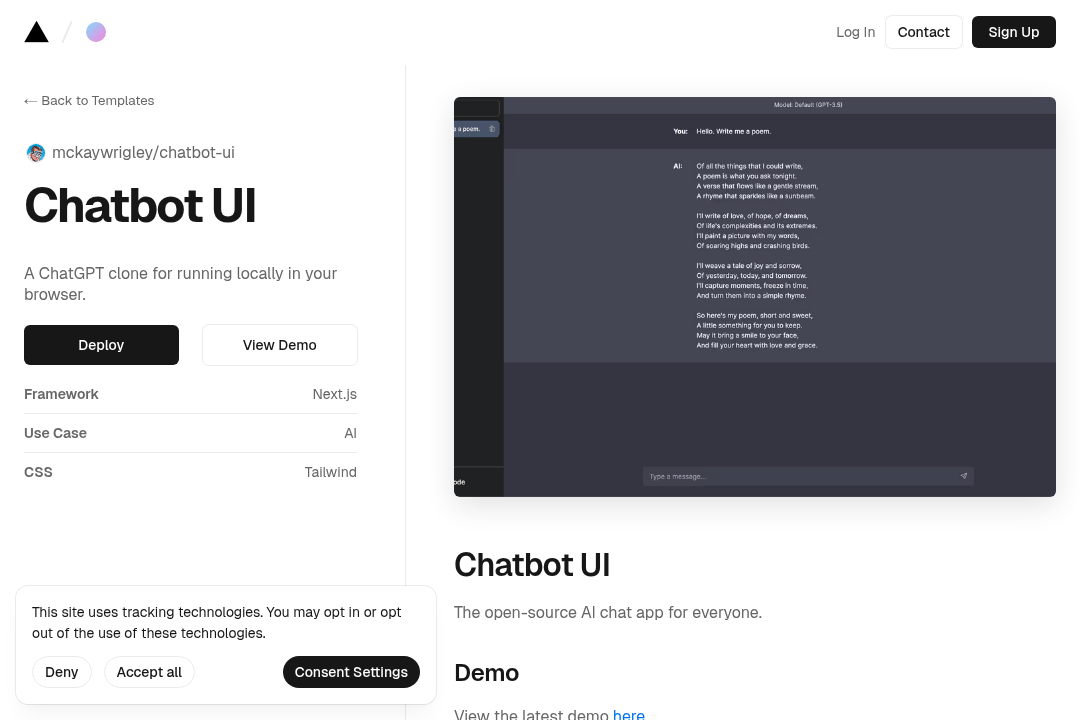Select the AI use case value

point(351,433)
